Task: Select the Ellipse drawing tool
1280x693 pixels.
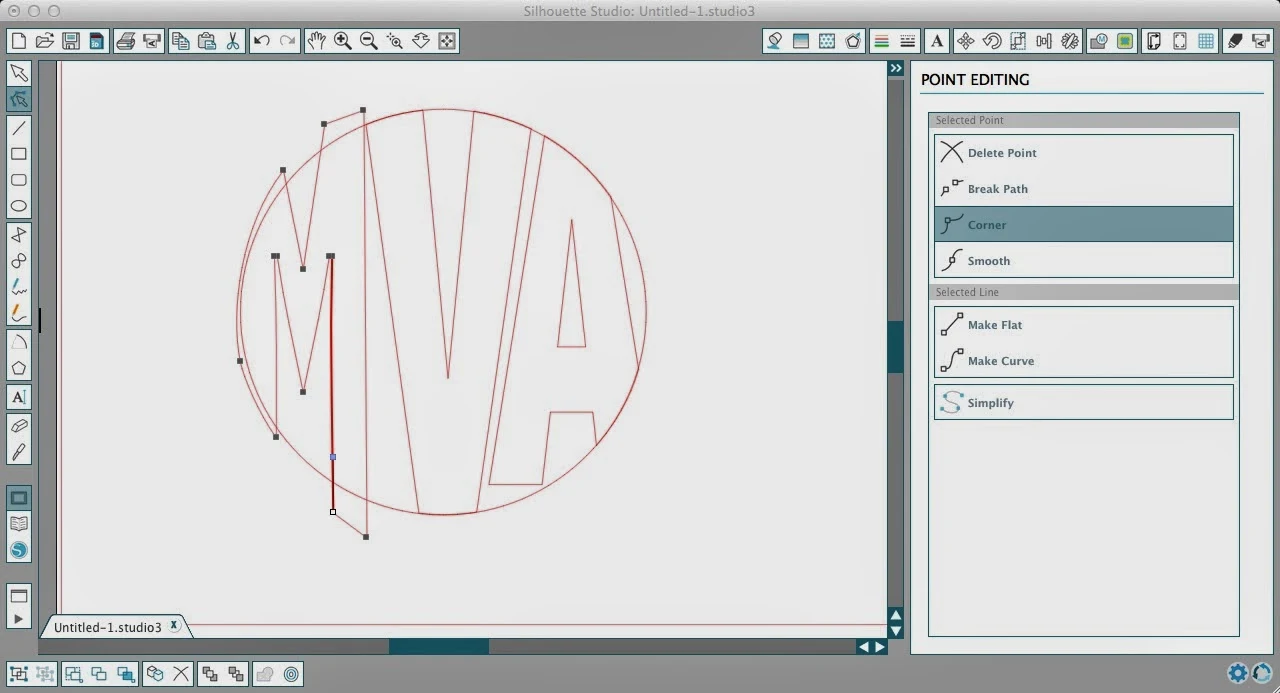Action: [18, 205]
